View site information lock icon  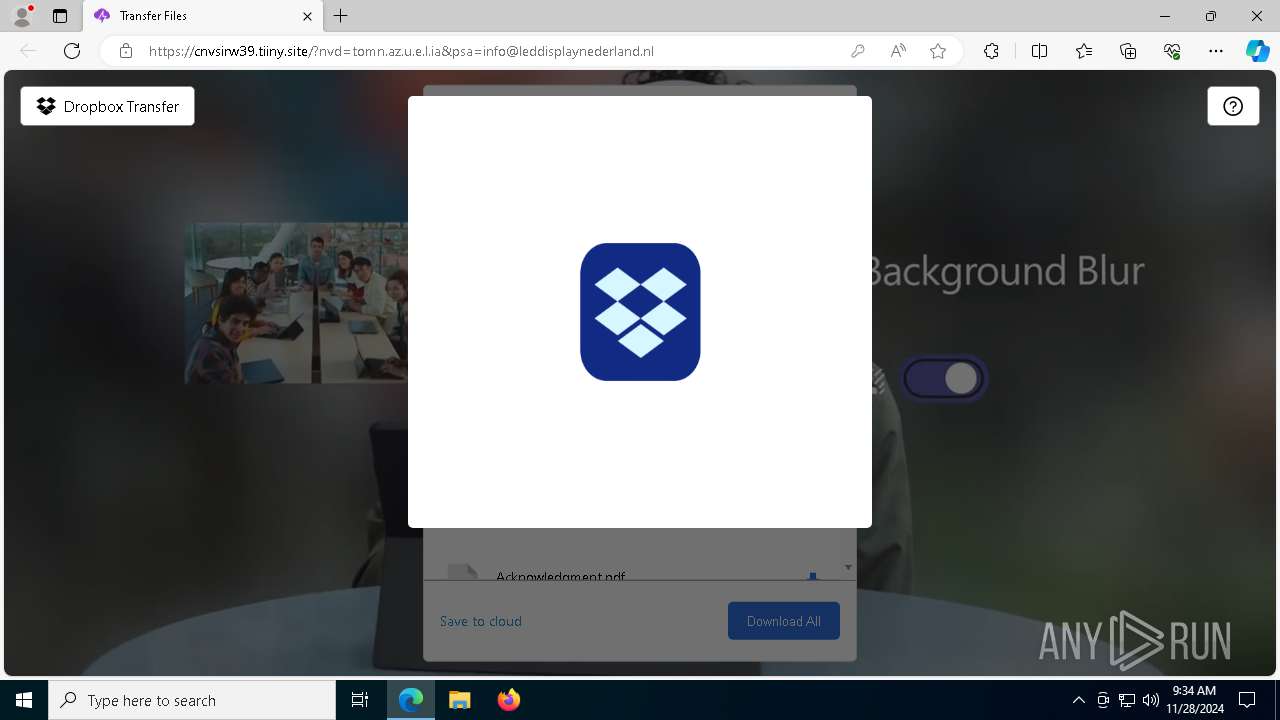(x=126, y=51)
